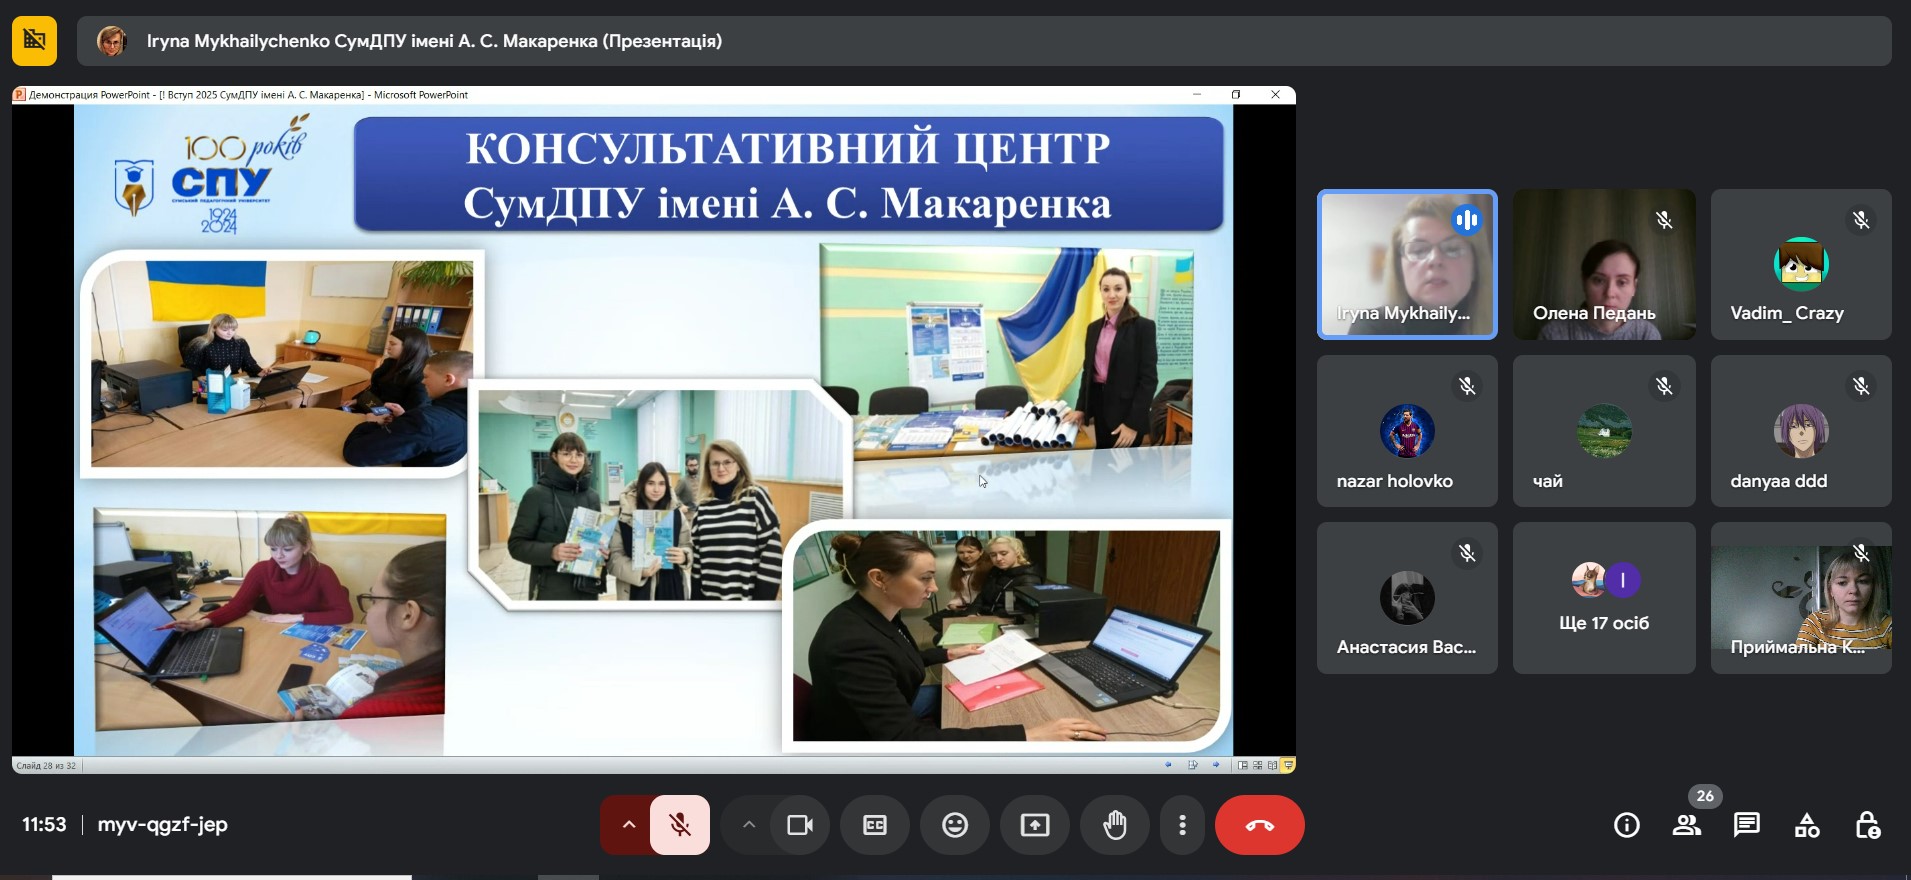Open the chat messages panel
This screenshot has height=880, width=1911.
click(x=1747, y=825)
